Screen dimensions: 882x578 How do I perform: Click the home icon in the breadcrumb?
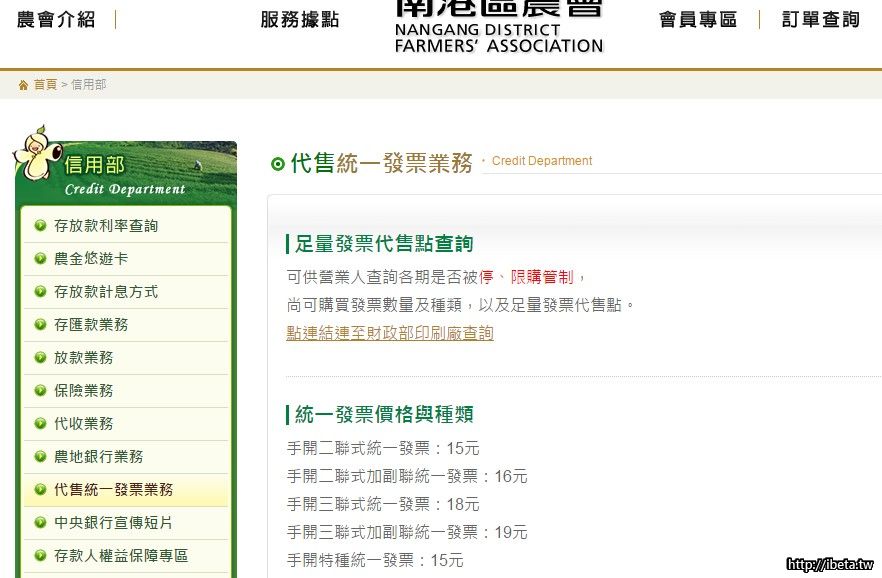tap(23, 85)
